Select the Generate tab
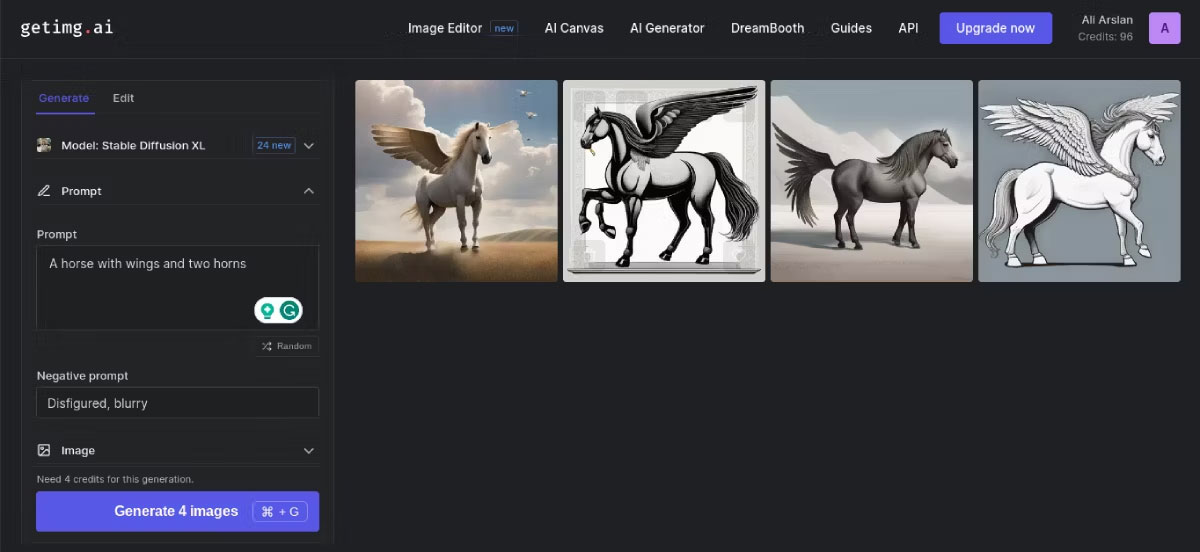Screen dimensions: 1200x552 pyautogui.click(x=63, y=98)
